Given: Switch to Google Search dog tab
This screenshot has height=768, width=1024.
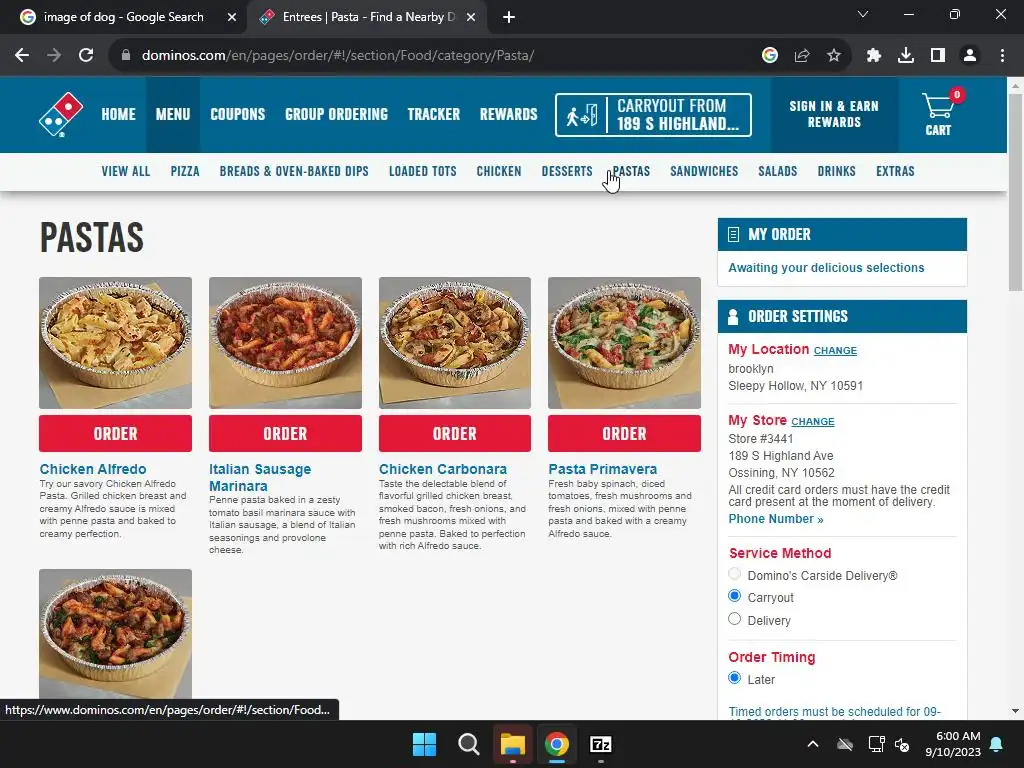Looking at the screenshot, I should coord(123,17).
